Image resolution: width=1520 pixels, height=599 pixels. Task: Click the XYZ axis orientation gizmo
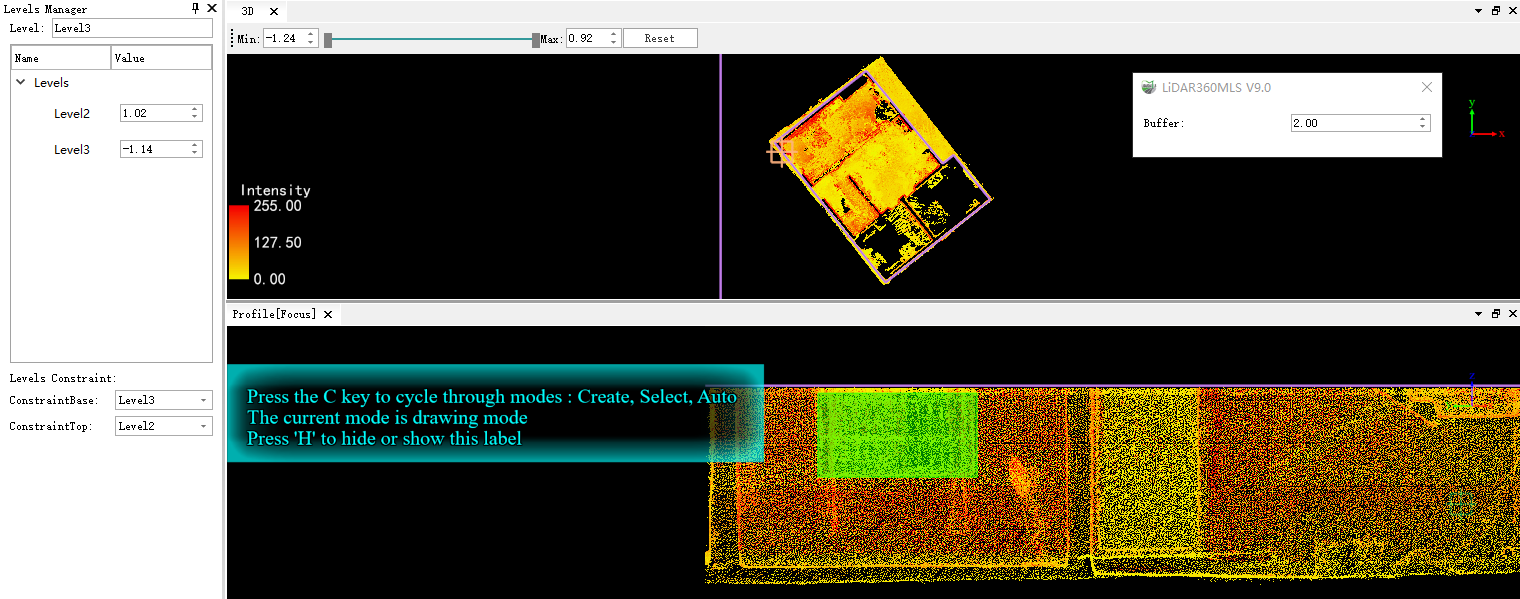coord(1482,120)
